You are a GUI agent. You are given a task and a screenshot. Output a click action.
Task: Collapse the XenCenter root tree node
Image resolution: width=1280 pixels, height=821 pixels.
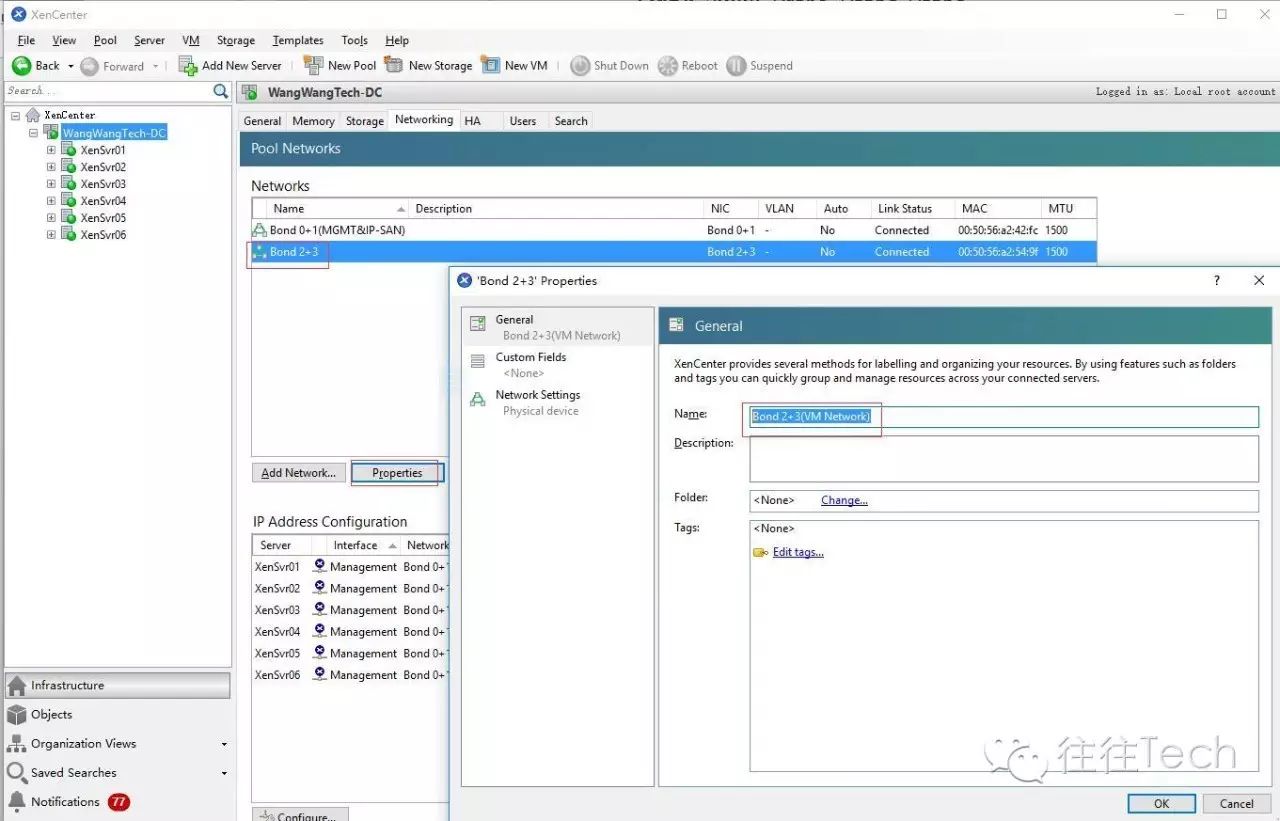click(x=16, y=115)
